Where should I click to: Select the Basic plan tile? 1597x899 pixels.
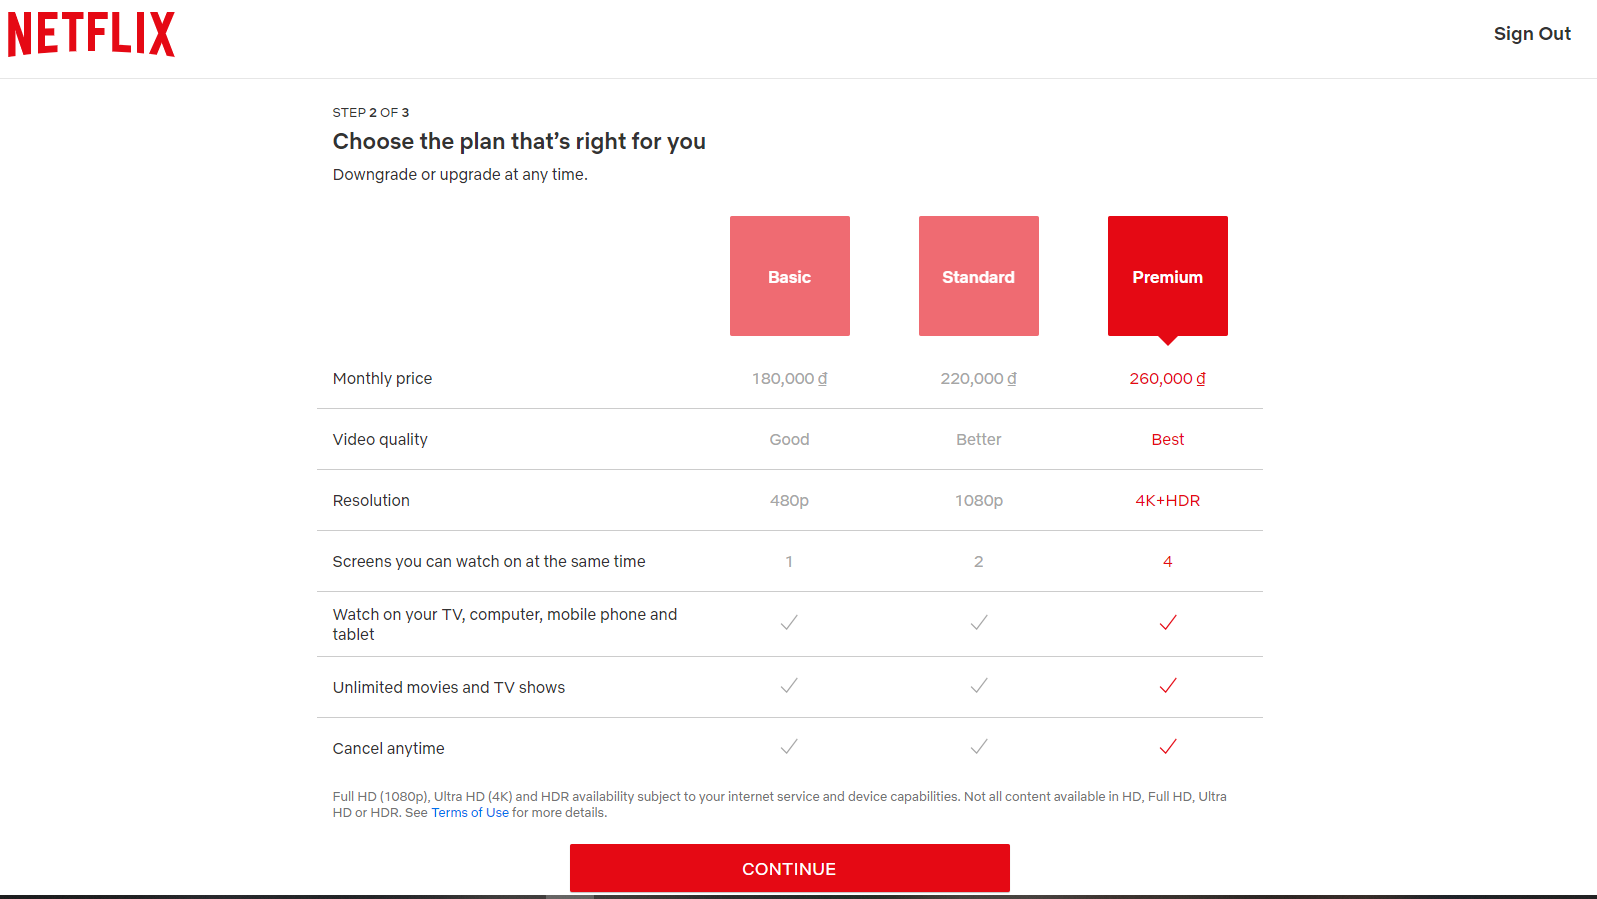coord(789,276)
